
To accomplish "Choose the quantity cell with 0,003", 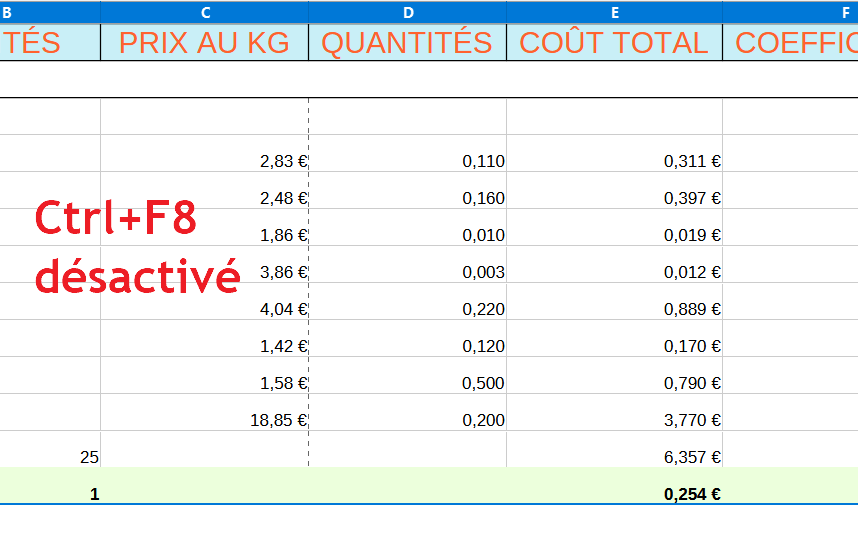I will pos(407,272).
